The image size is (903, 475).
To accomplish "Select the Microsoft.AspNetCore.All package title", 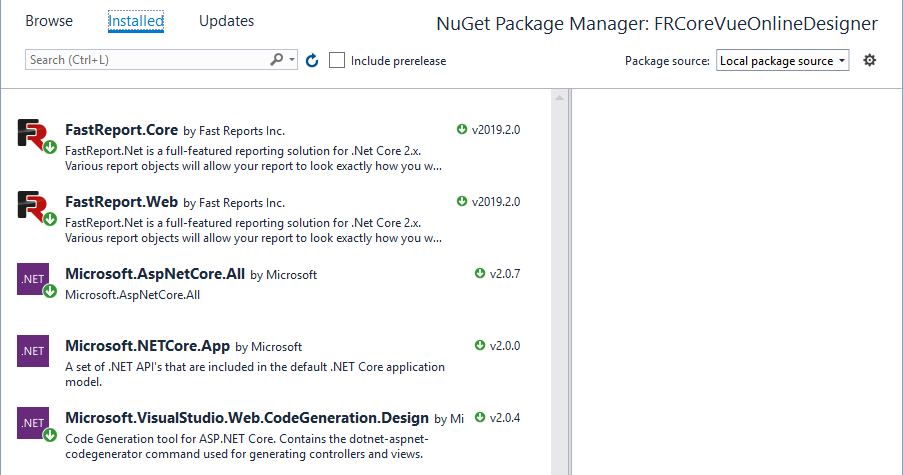I will (x=155, y=274).
